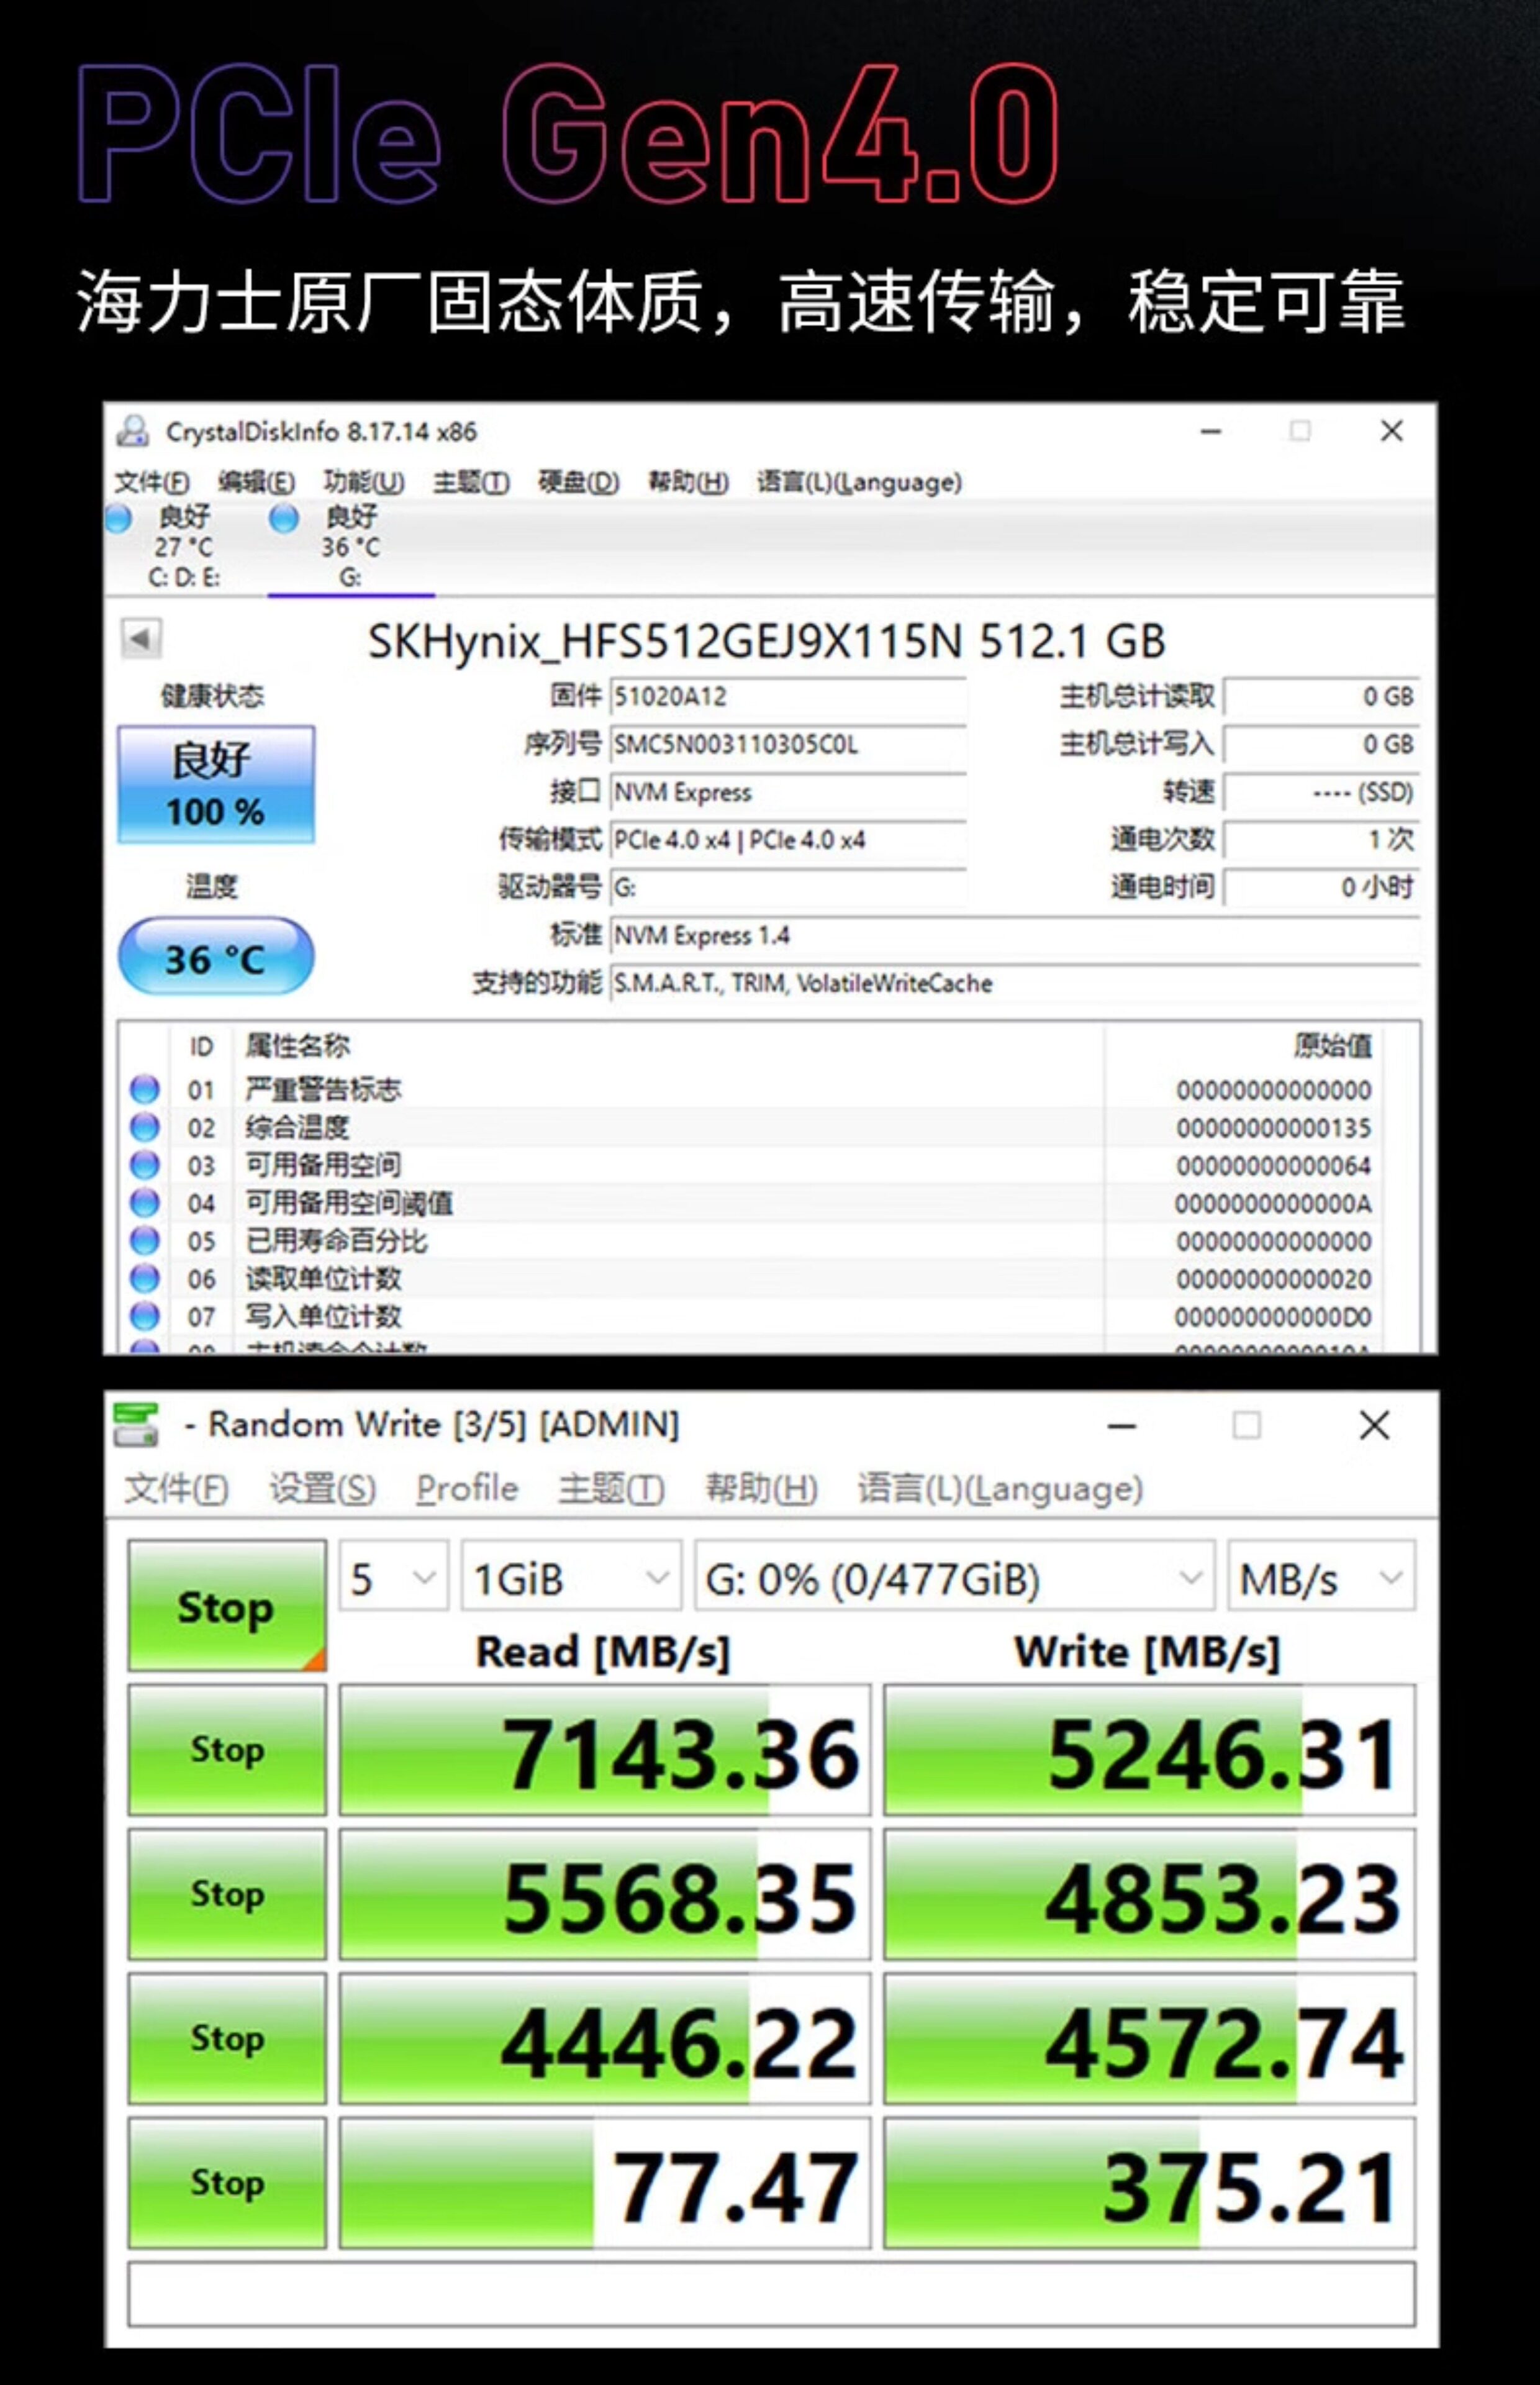Screen dimensions: 1540x2385
Task: Open the Profile menu in CrystalDiskMark
Action: point(467,1488)
